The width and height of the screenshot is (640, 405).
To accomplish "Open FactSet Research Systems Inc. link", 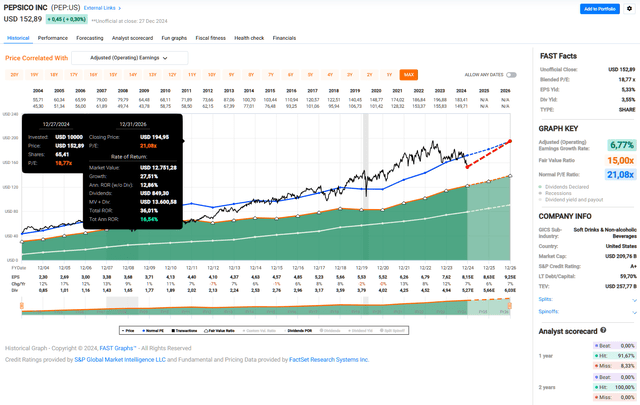I will (329, 360).
